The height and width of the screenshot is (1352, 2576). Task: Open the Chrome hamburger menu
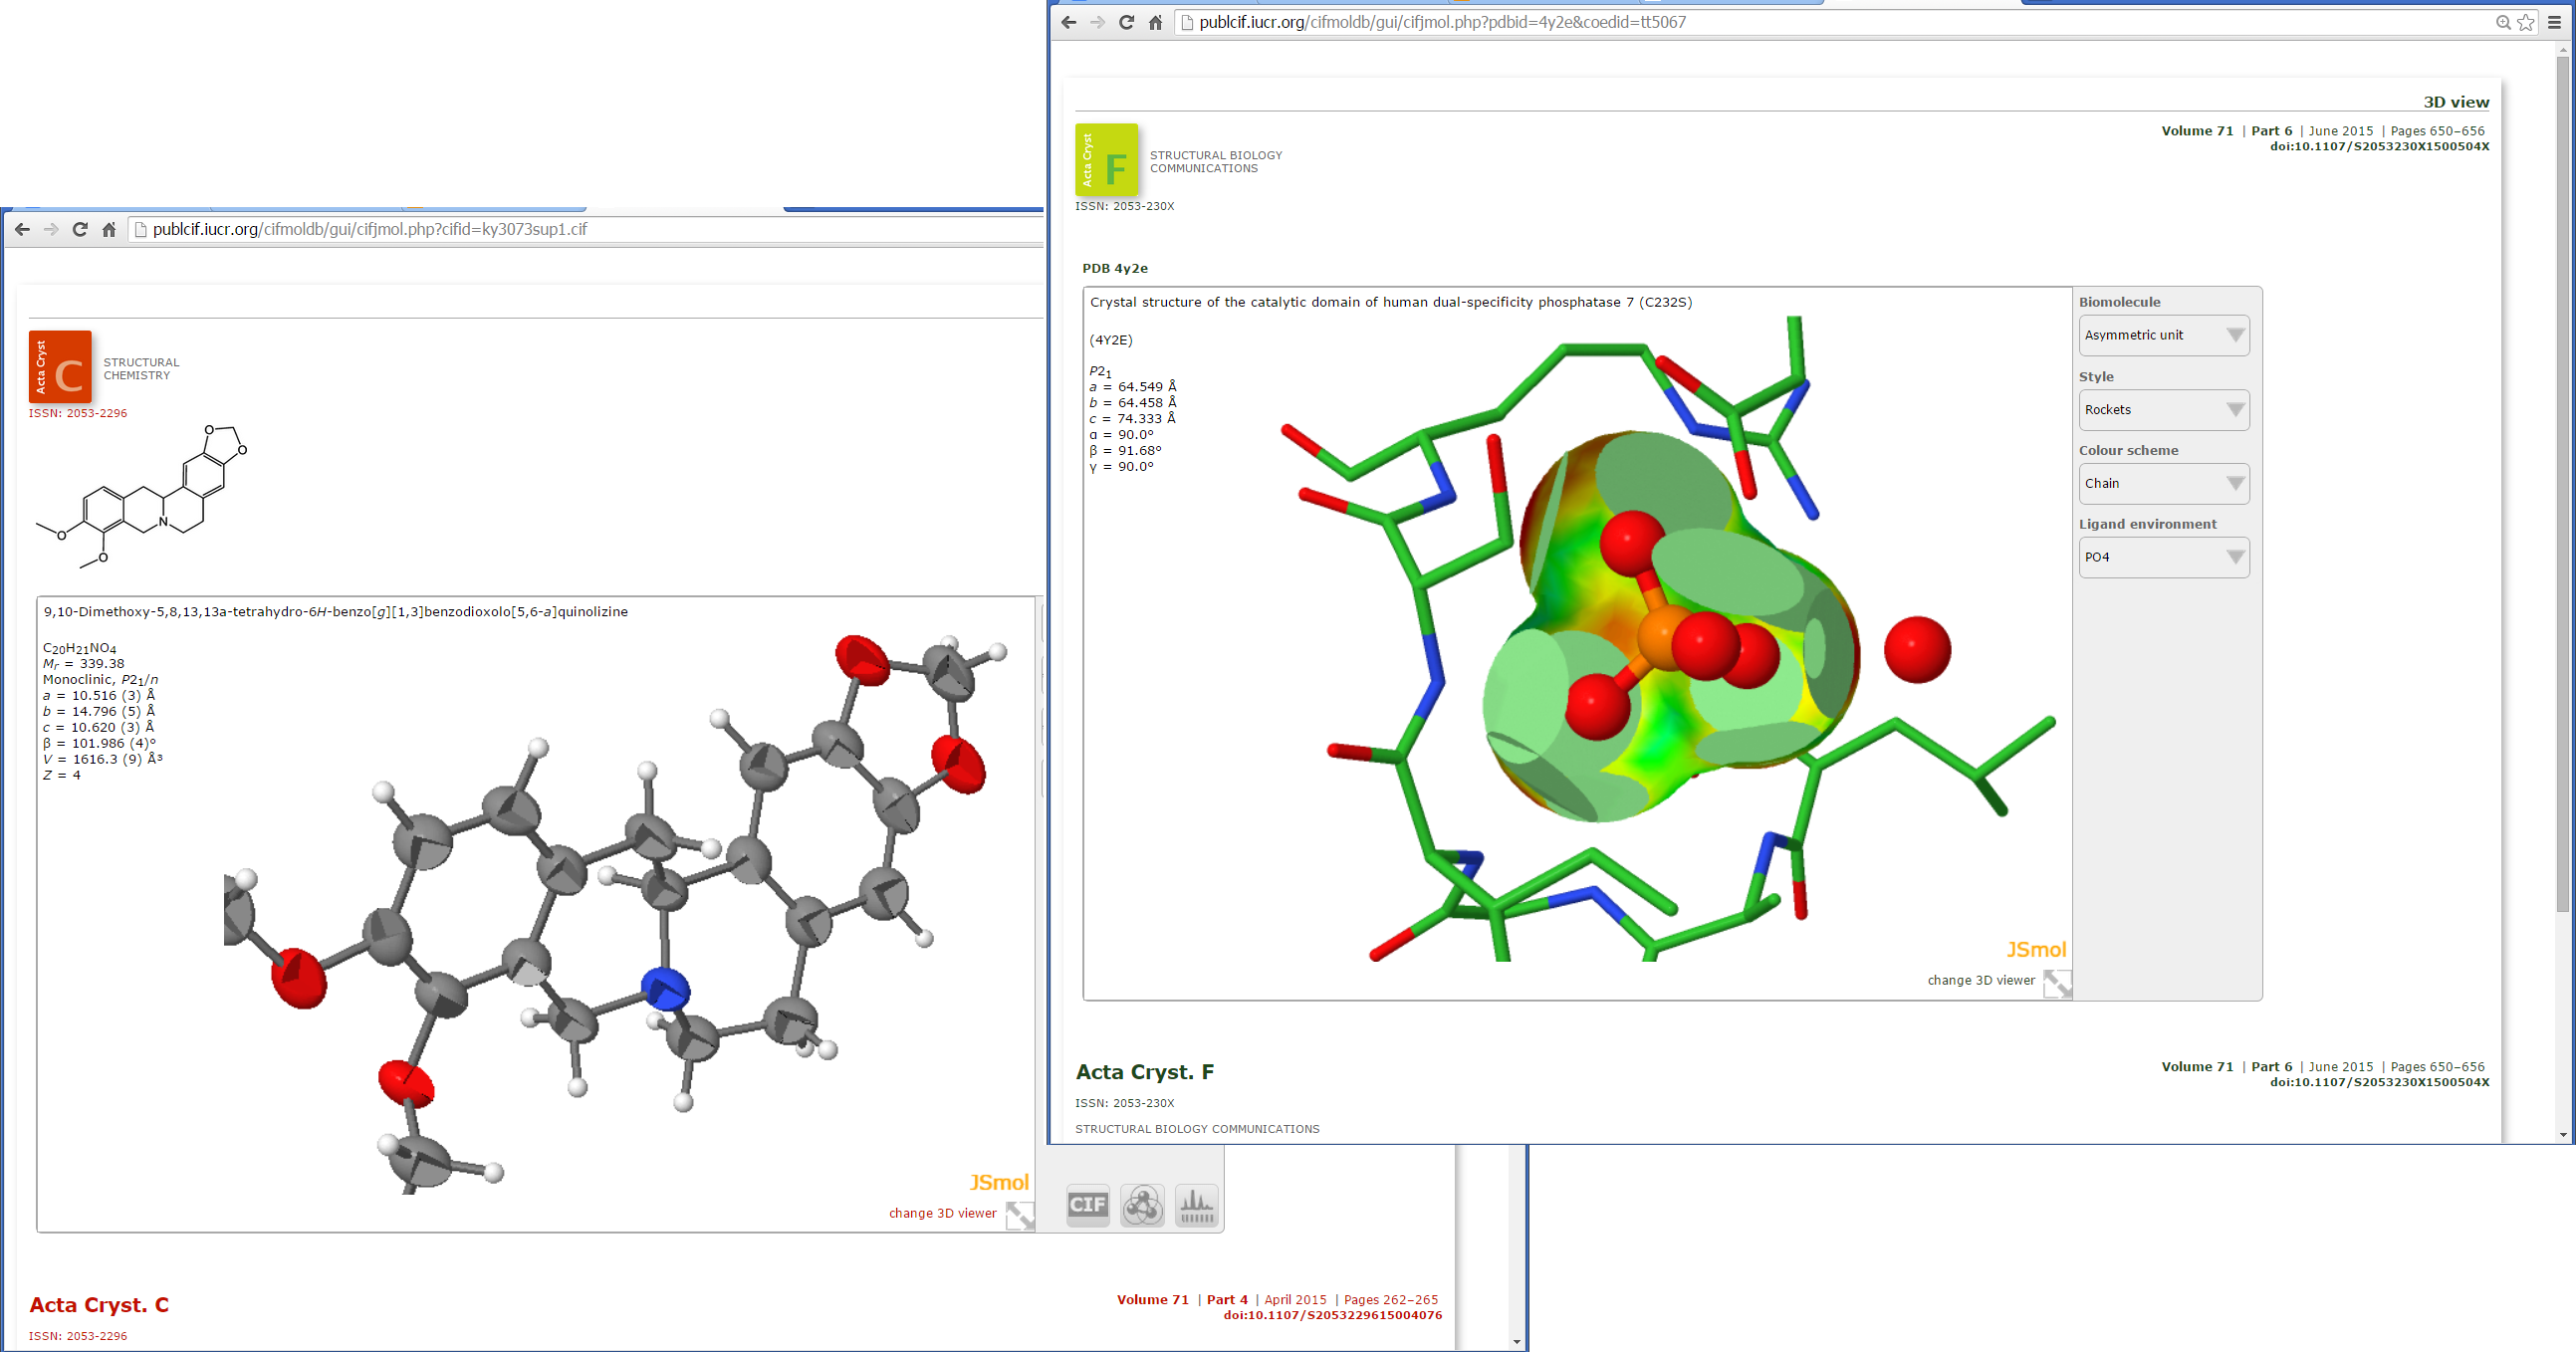coord(2554,22)
